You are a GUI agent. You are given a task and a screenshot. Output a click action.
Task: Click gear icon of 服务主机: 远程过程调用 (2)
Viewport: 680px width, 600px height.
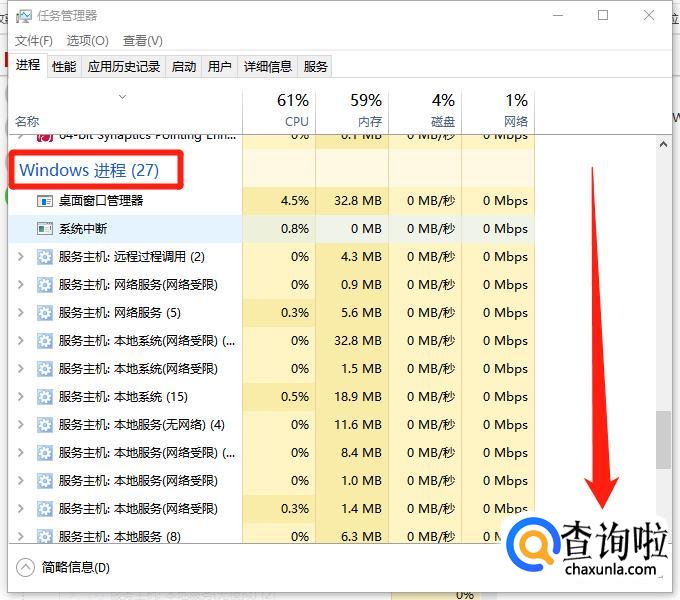(45, 257)
